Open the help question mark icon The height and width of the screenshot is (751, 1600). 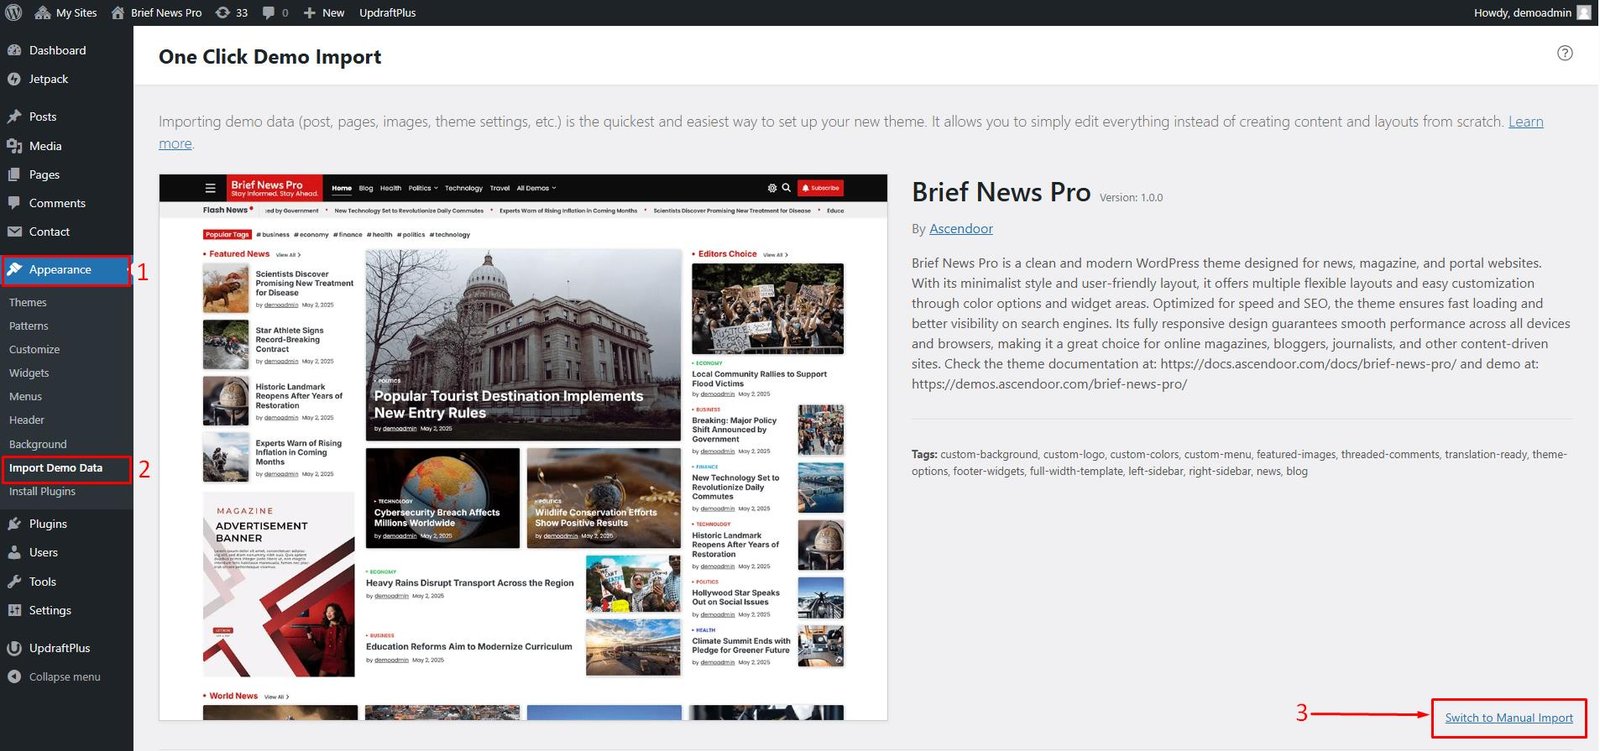click(x=1565, y=53)
